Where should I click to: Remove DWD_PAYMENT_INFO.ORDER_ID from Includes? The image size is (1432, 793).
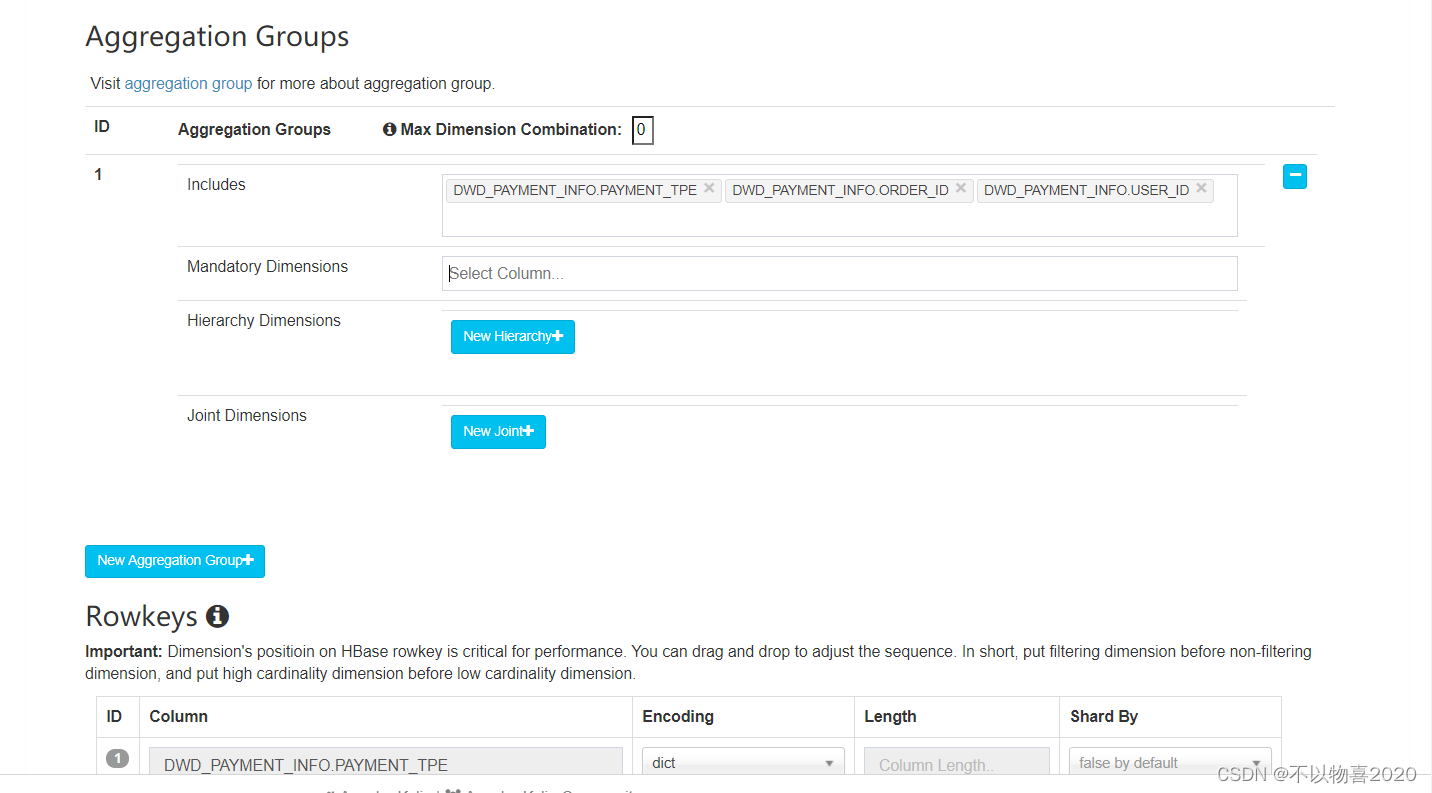click(961, 188)
